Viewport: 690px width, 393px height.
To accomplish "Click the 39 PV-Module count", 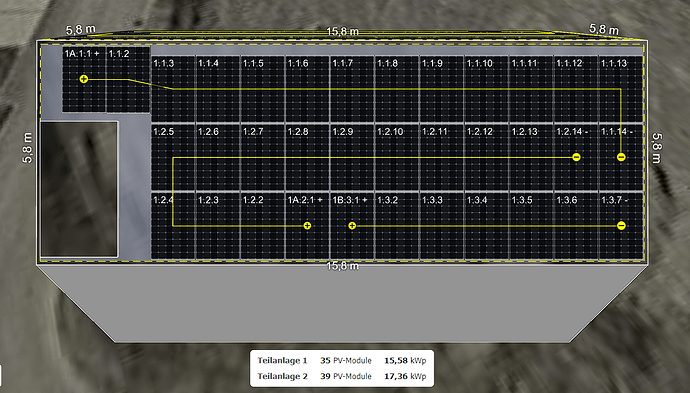I will tap(346, 376).
